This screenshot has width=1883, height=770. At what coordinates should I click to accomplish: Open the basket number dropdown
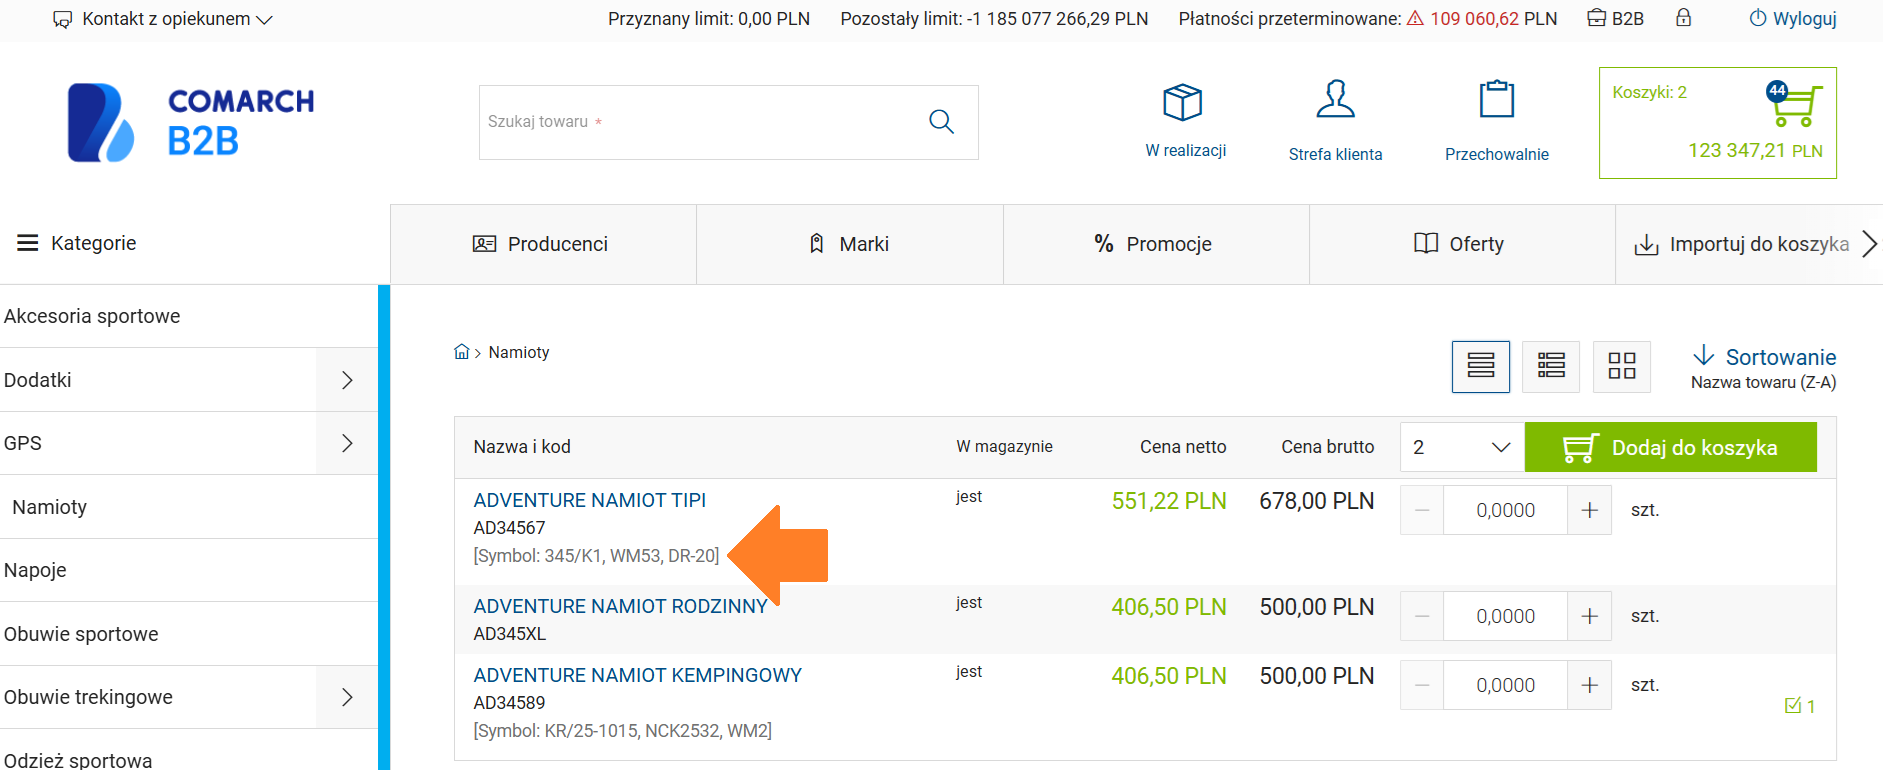[1461, 447]
